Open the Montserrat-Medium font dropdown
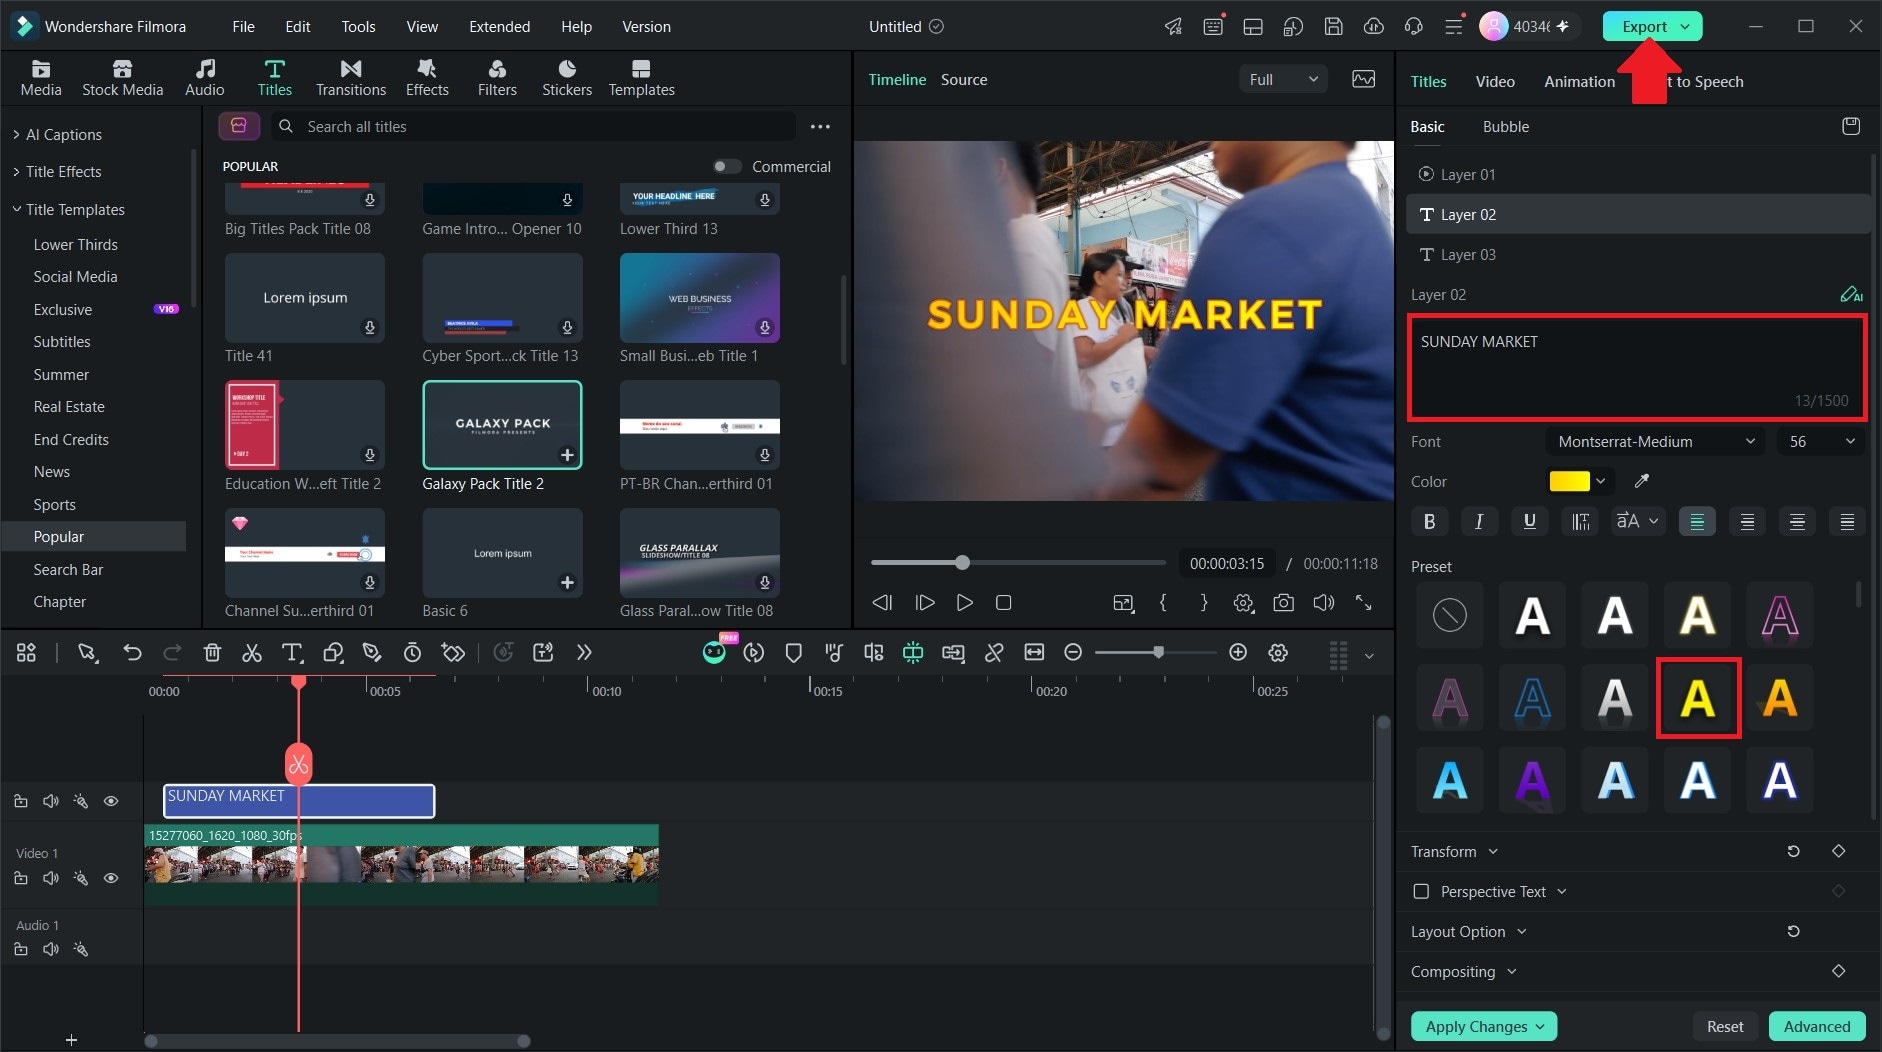 [1655, 441]
